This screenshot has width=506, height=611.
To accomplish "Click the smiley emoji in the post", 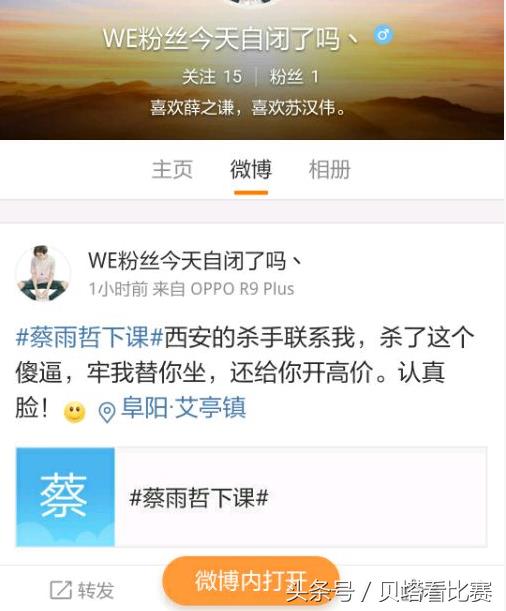I will pyautogui.click(x=75, y=411).
